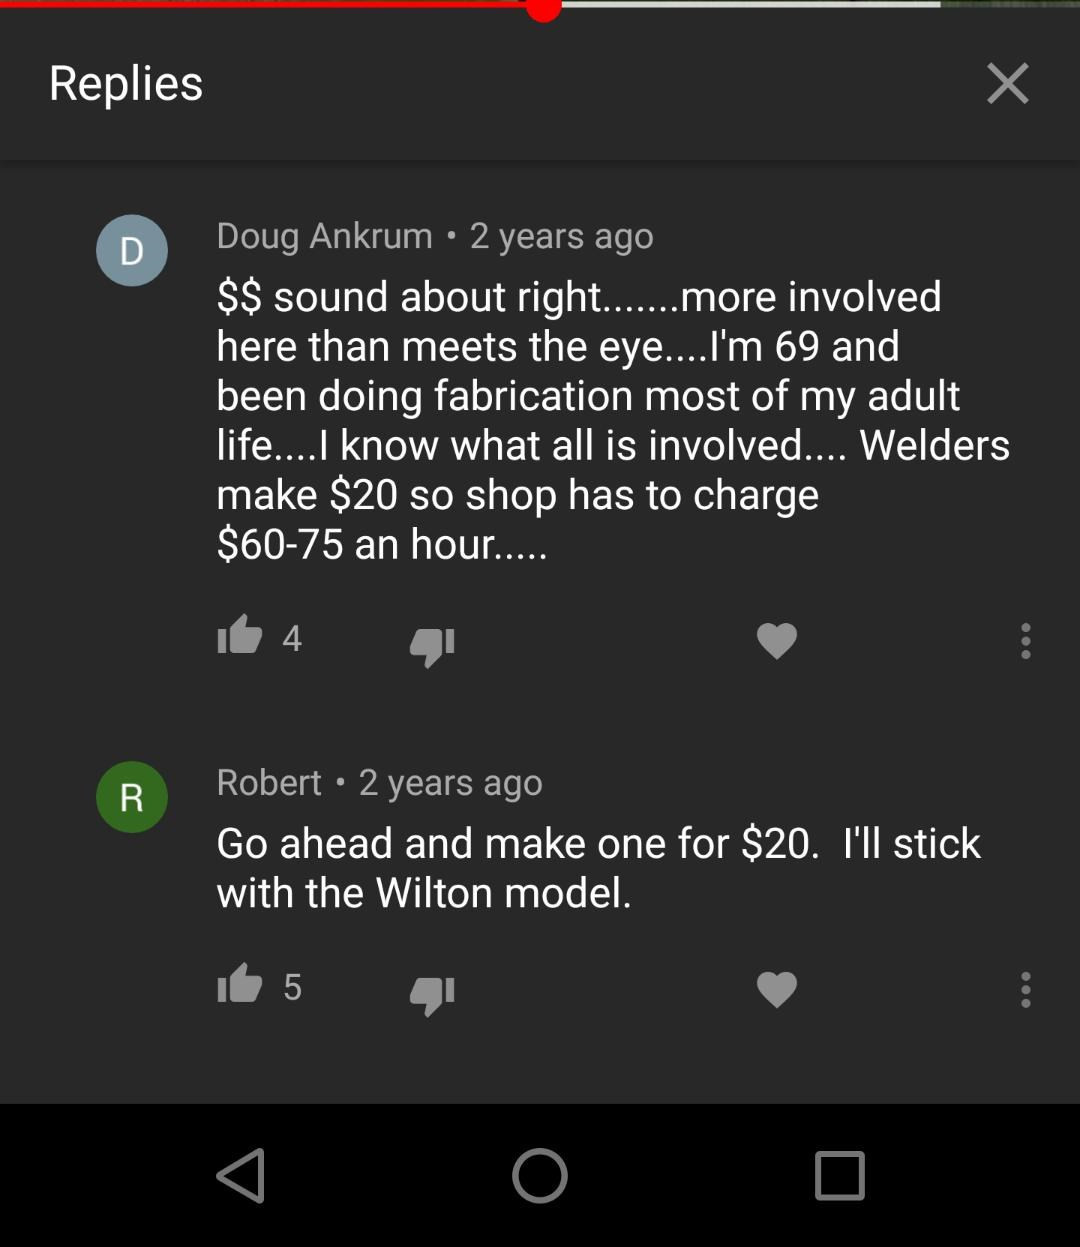
Task: Click the red video progress scrubber
Action: tap(544, 6)
